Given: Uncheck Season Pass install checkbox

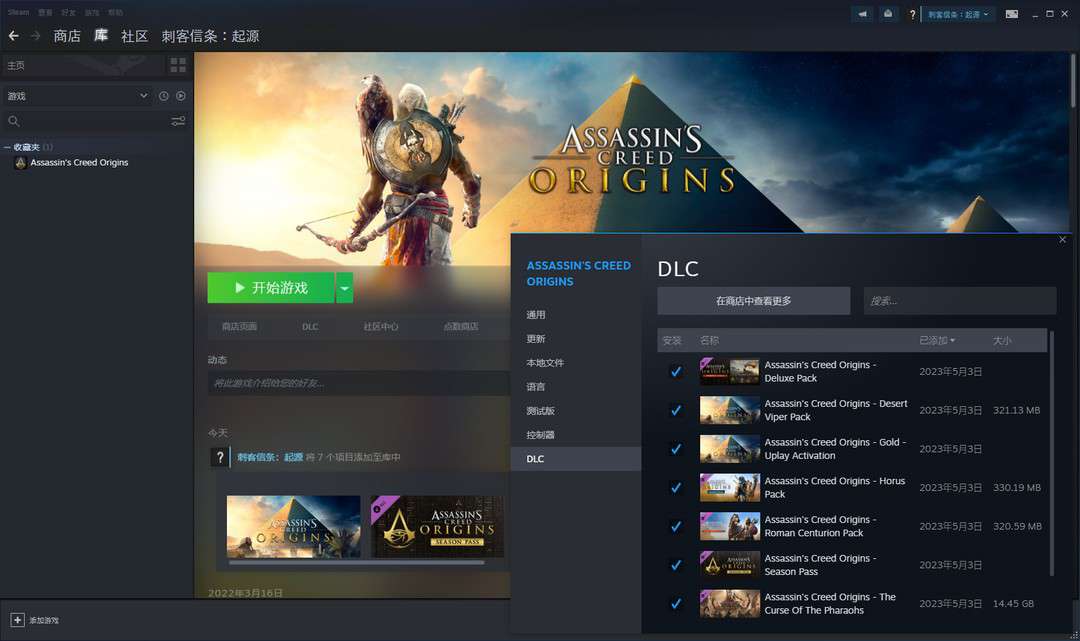Looking at the screenshot, I should (x=676, y=565).
